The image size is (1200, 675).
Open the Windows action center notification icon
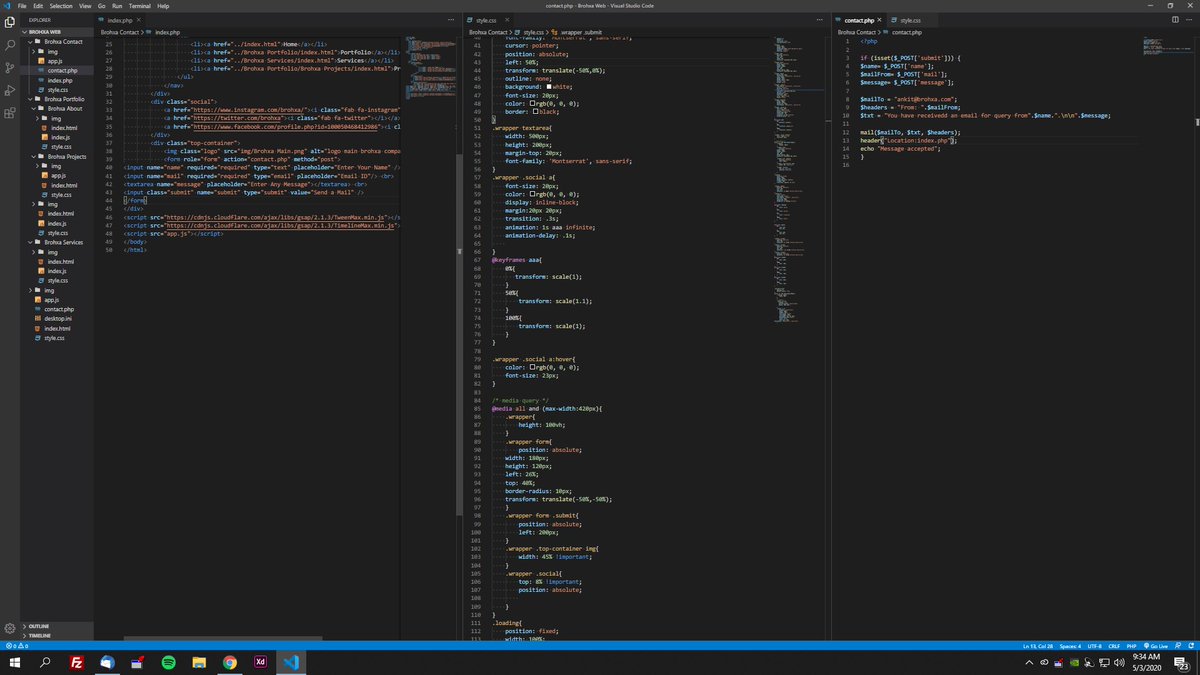[1180, 663]
